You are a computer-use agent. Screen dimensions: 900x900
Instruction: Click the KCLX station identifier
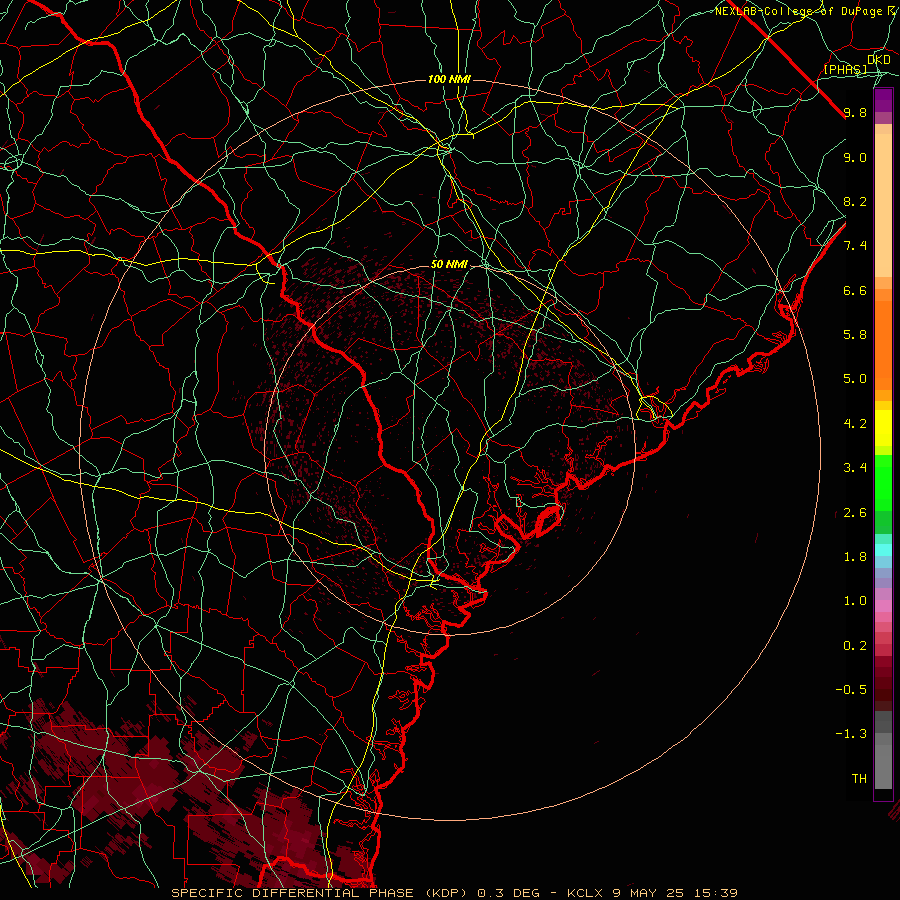(x=585, y=893)
